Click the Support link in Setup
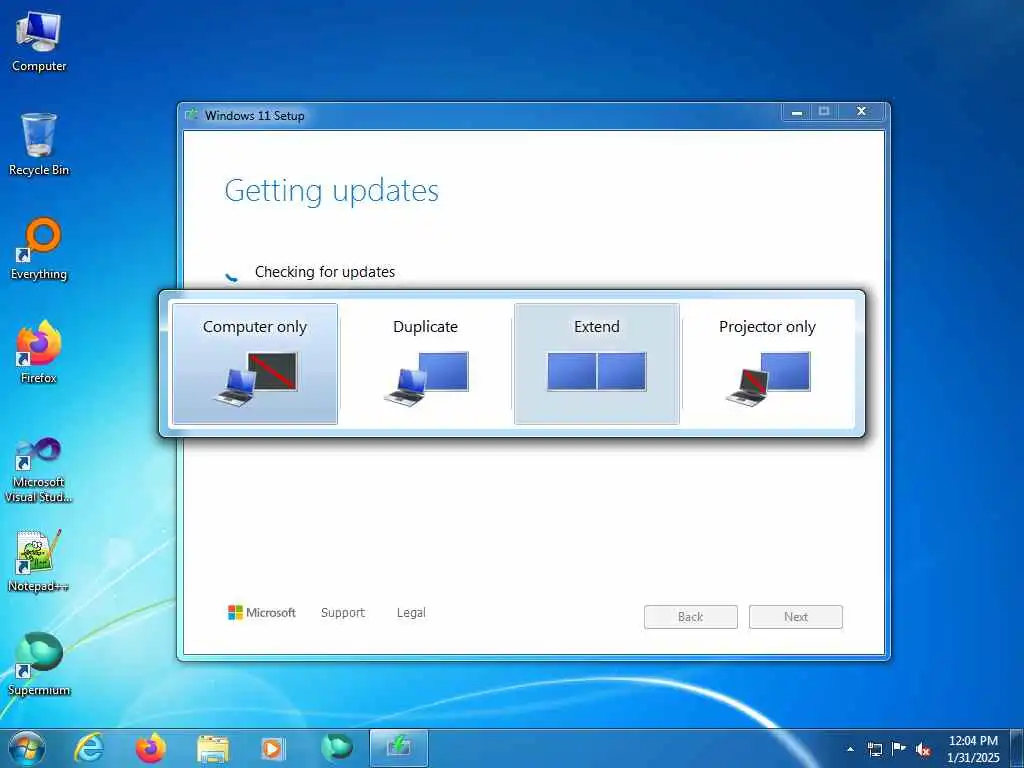This screenshot has width=1024, height=768. (343, 613)
